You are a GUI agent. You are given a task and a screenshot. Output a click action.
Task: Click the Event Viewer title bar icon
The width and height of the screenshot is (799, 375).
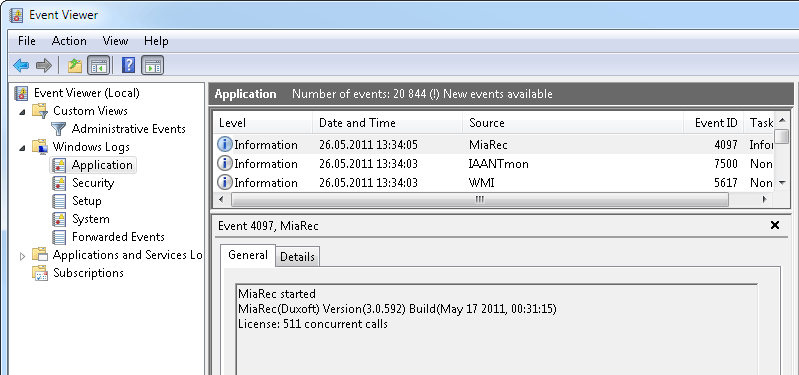[x=16, y=15]
